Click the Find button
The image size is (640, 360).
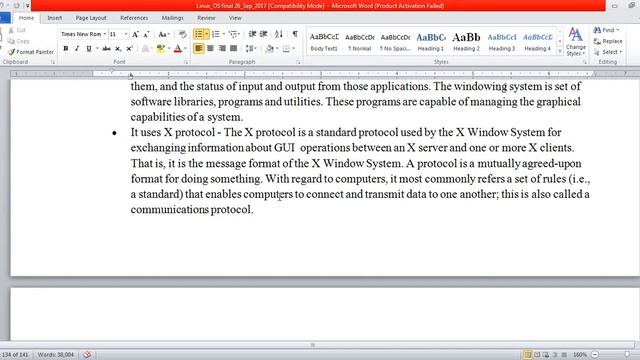point(606,30)
